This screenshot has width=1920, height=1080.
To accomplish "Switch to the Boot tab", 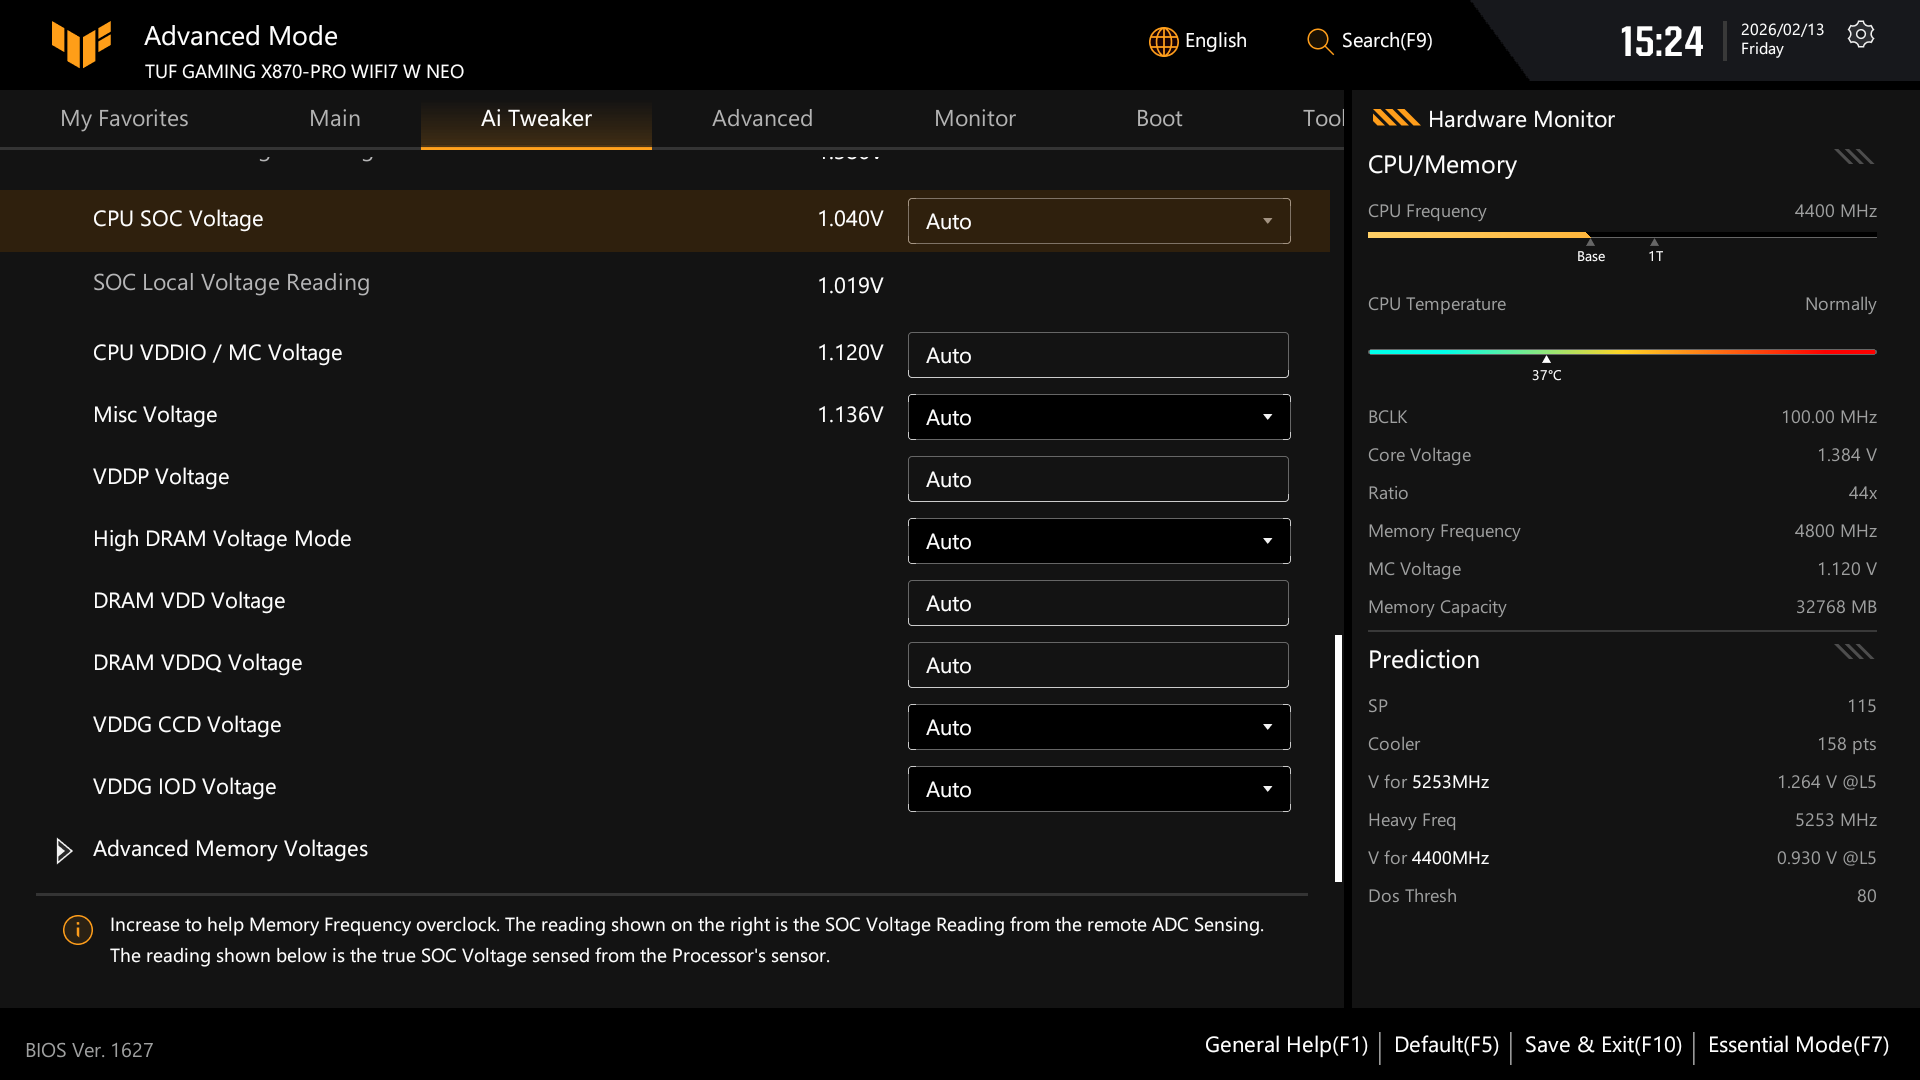I will [x=1159, y=118].
